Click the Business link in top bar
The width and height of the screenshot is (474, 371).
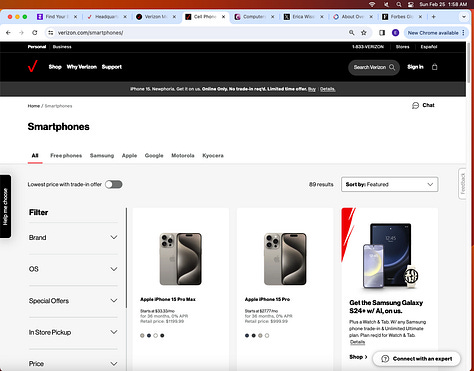[x=62, y=47]
